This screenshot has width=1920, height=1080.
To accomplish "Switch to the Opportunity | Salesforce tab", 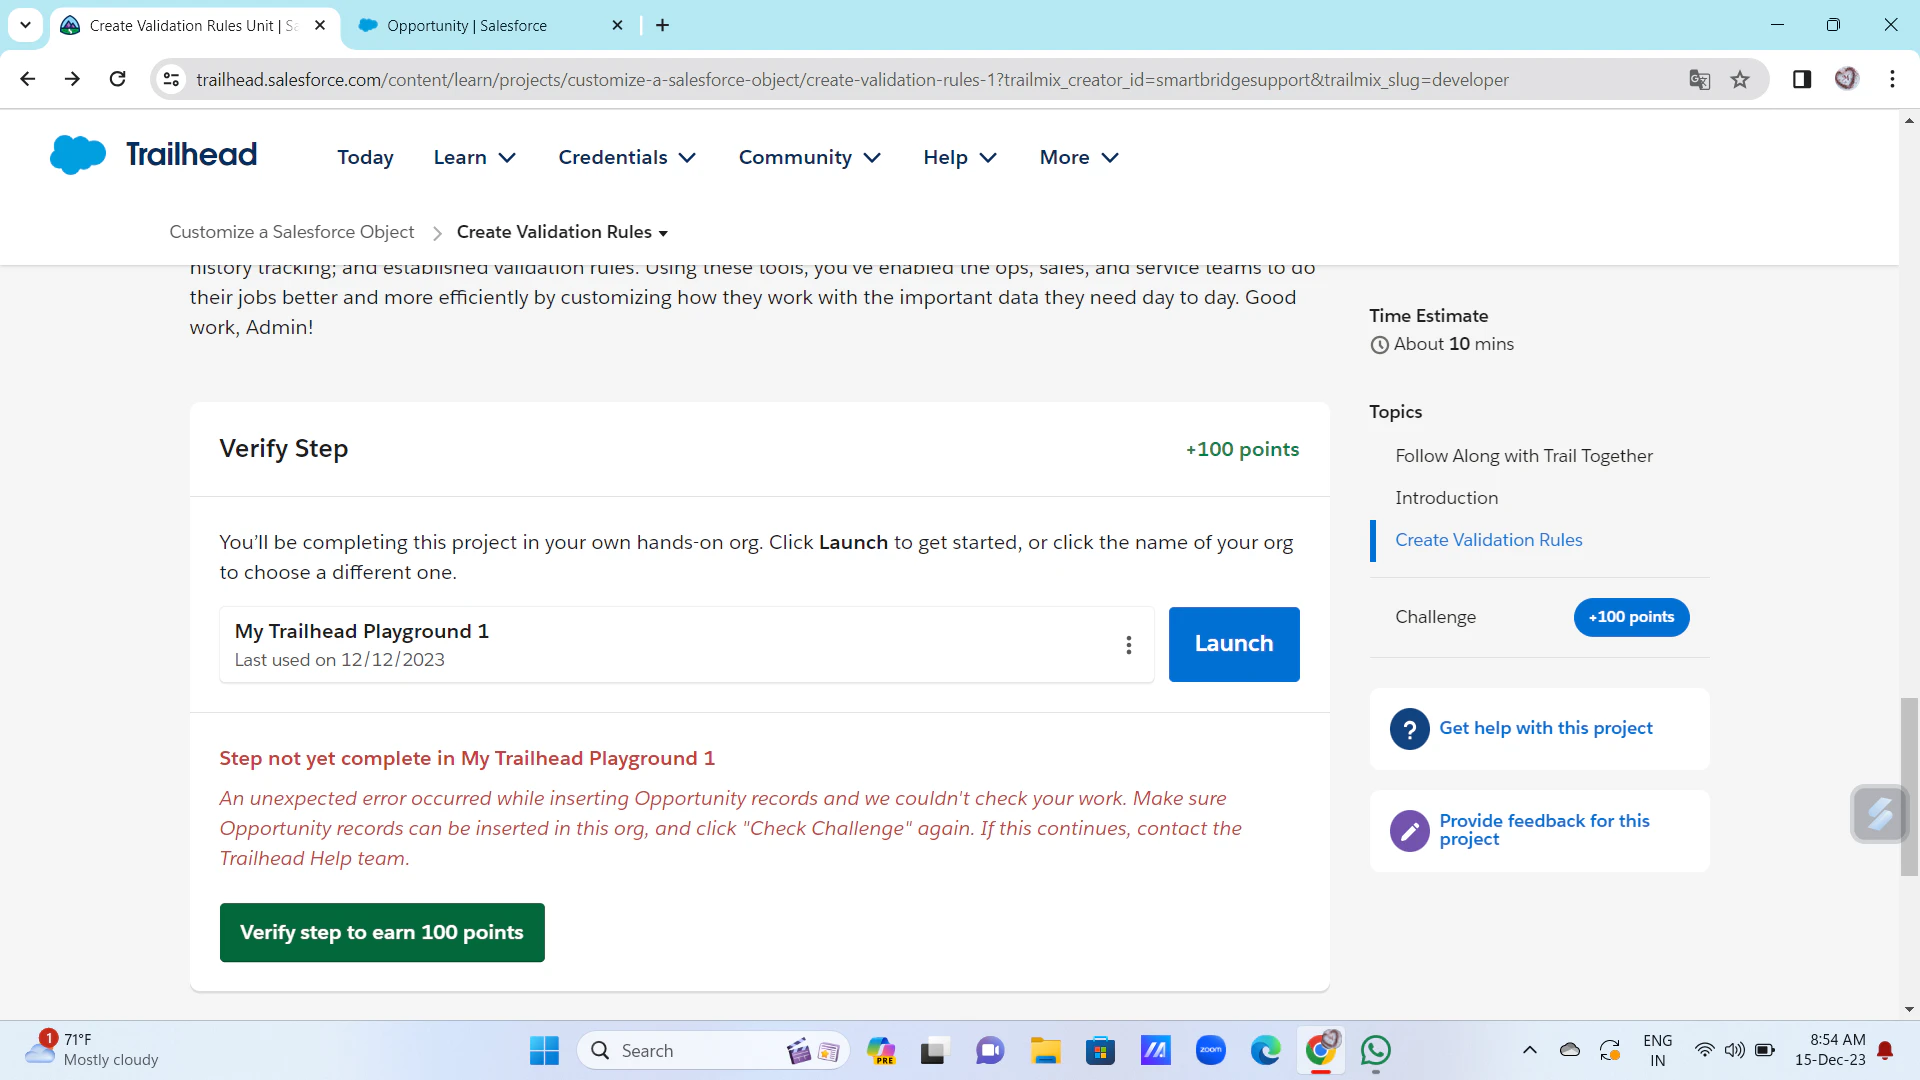I will pos(467,26).
